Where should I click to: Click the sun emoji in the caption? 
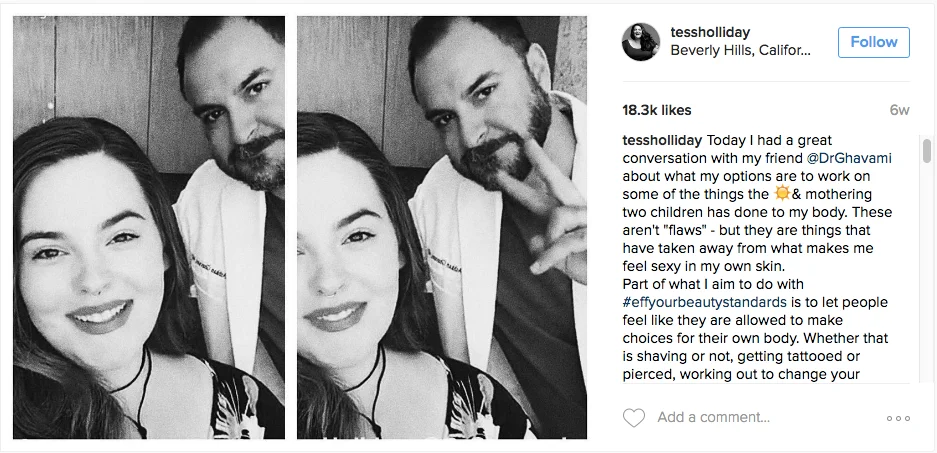780,195
